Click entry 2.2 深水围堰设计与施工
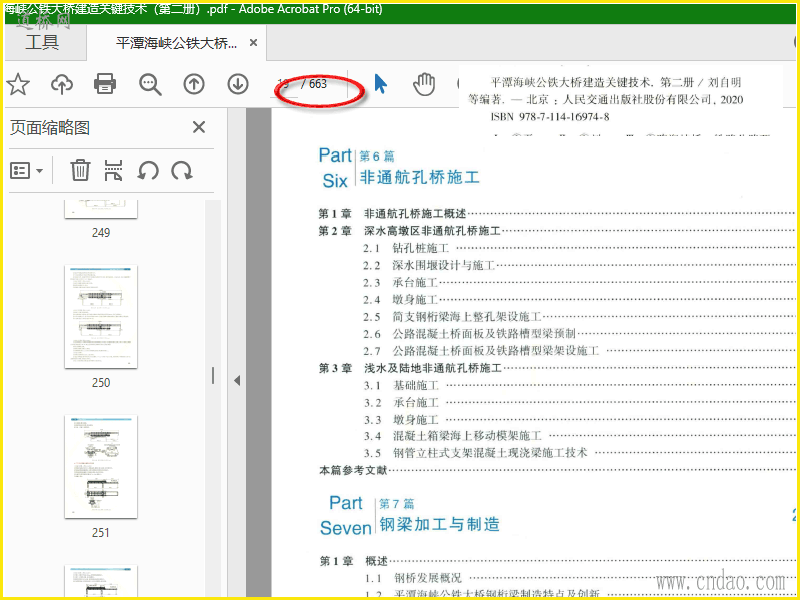The image size is (800, 600). (x=429, y=265)
